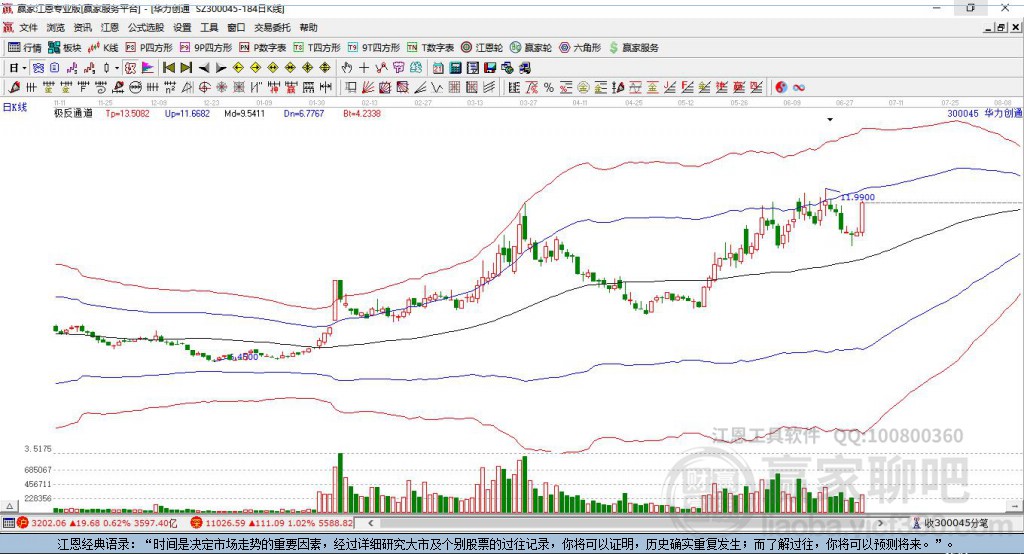This screenshot has height=554, width=1024.
Task: Select the n² grid tool icon
Action: [x=170, y=88]
